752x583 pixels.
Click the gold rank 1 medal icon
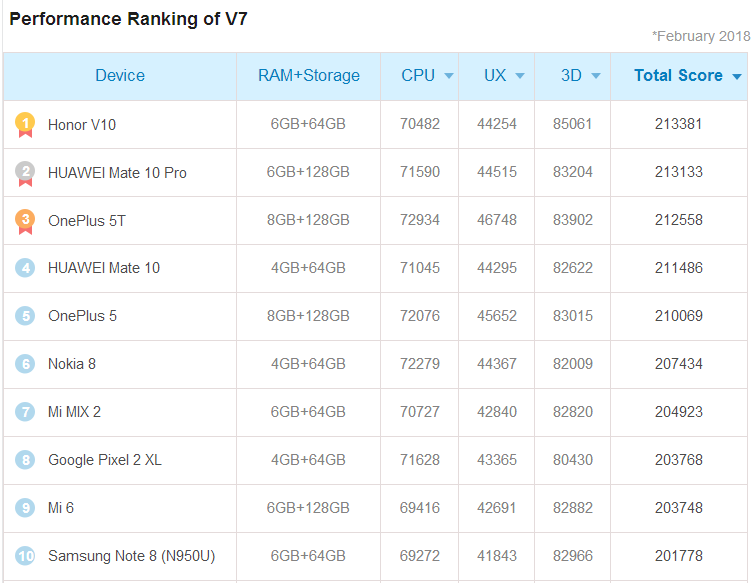(25, 125)
